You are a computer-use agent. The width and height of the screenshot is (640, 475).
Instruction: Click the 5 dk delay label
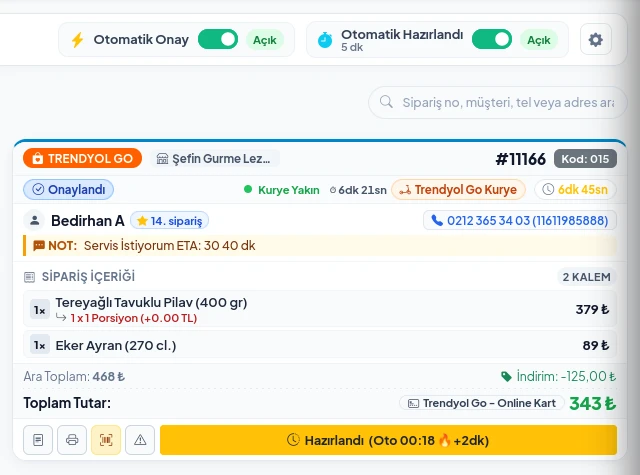pyautogui.click(x=352, y=47)
